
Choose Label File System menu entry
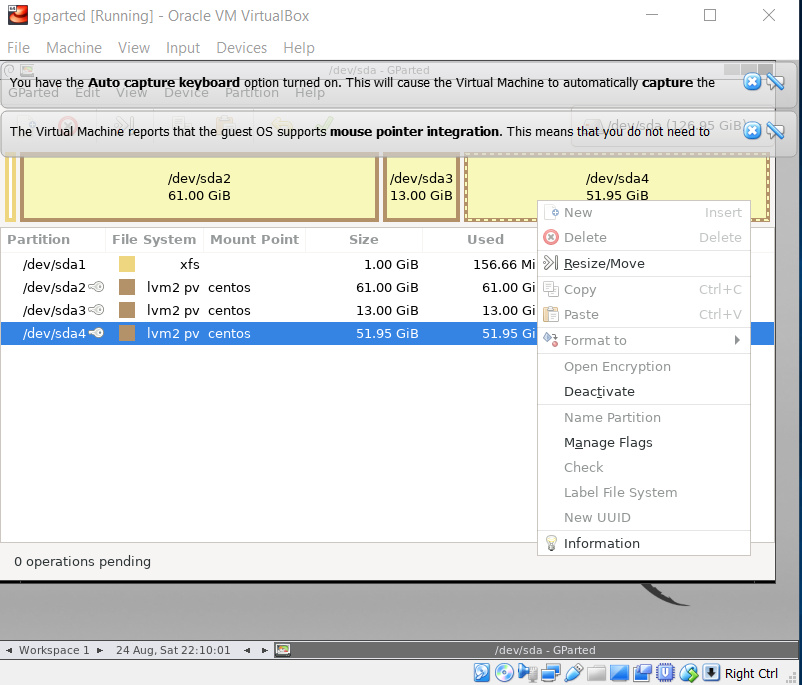point(643,492)
